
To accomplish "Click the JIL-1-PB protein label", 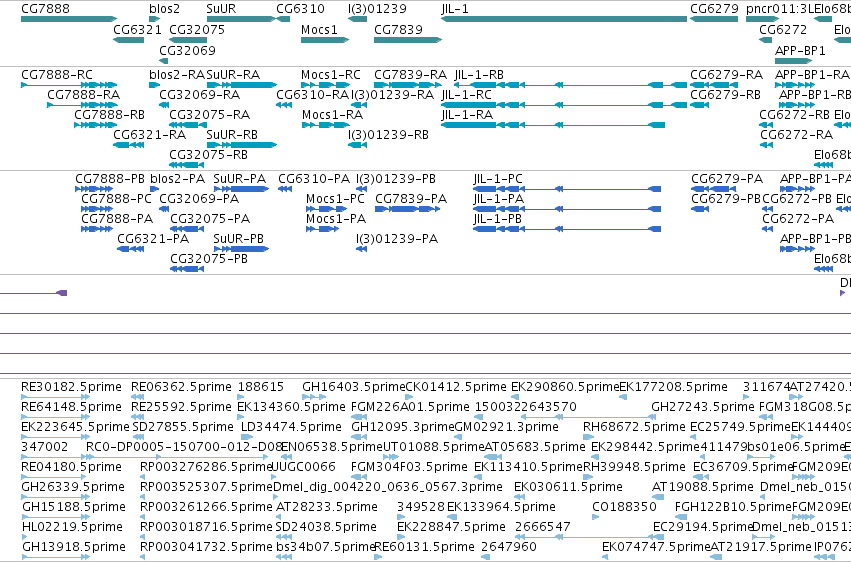I will [x=498, y=219].
